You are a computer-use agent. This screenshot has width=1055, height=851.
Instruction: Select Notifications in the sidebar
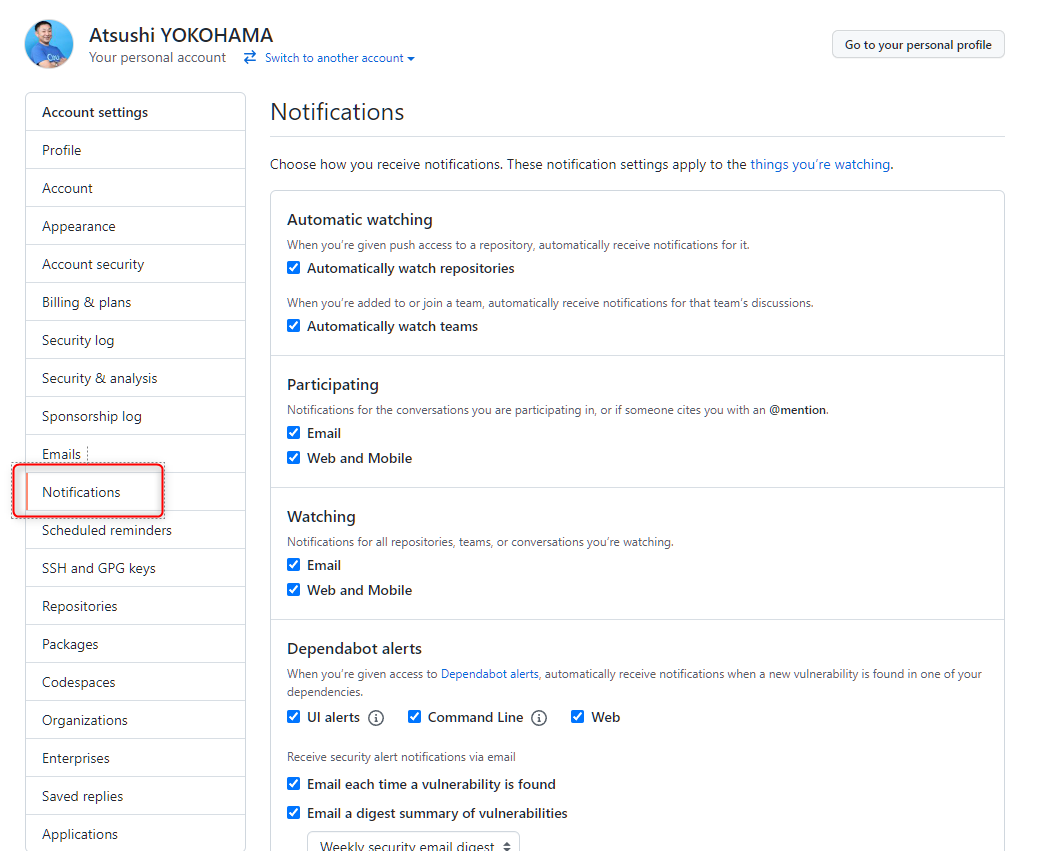point(135,492)
